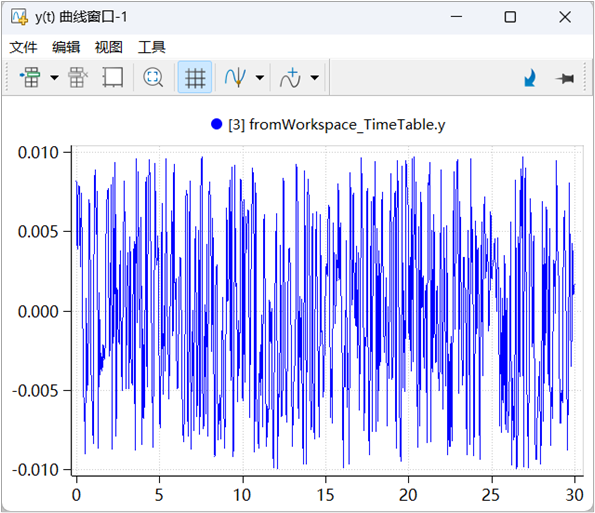The height and width of the screenshot is (513, 595).
Task: Click the 0.000 y-axis label
Action: [38, 312]
